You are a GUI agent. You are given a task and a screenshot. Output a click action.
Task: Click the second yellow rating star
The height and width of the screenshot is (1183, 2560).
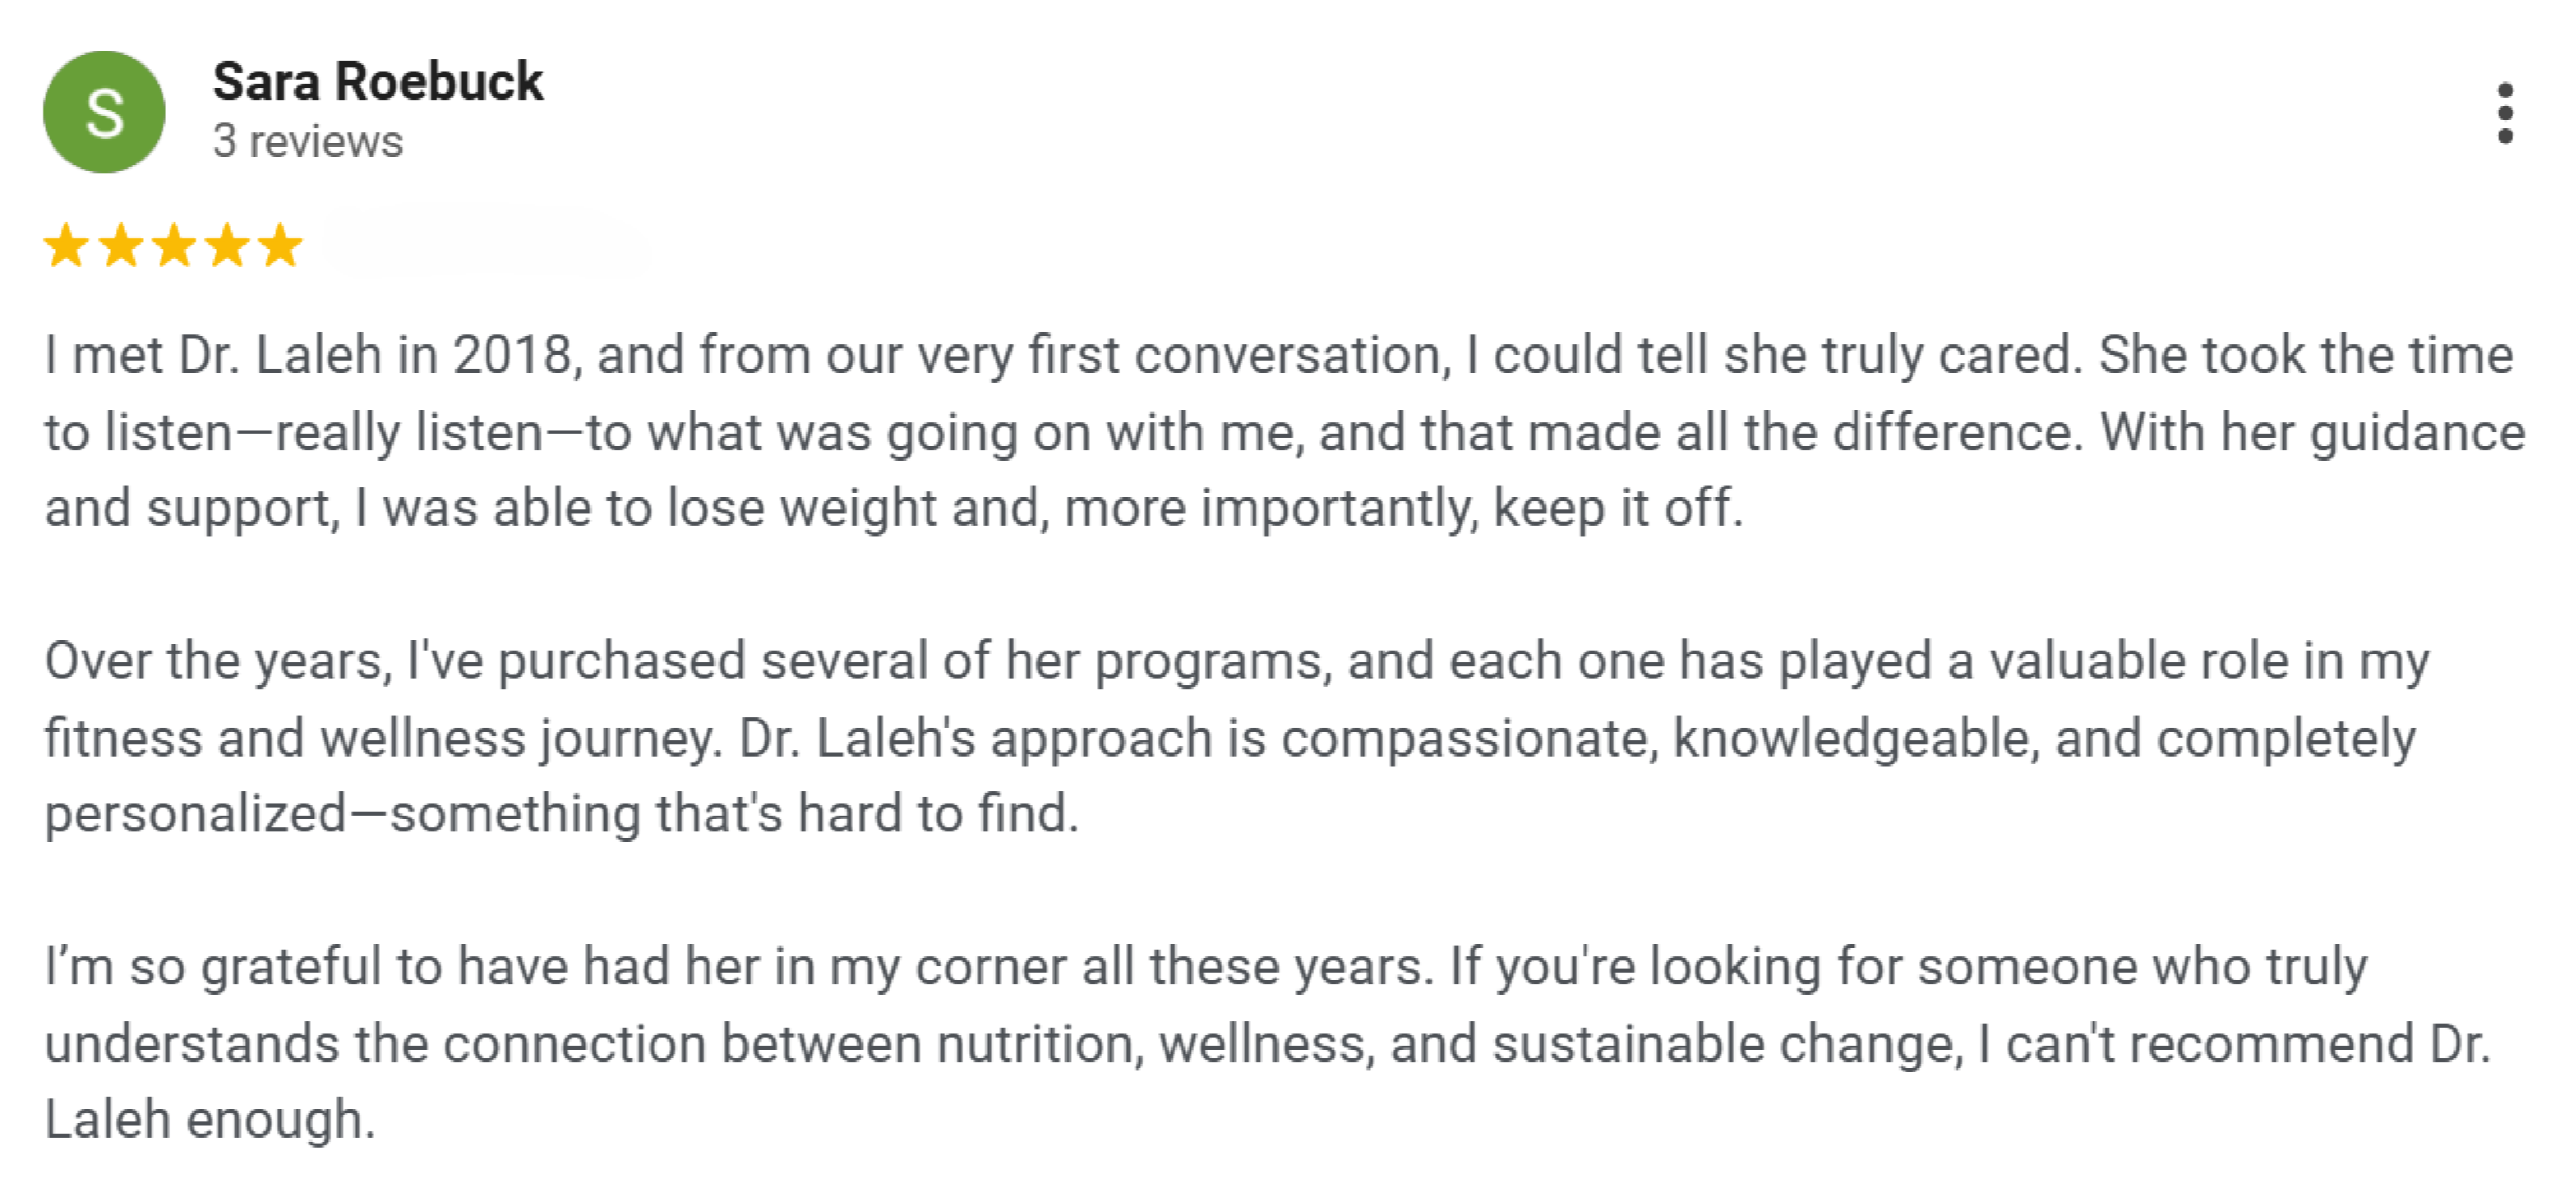(x=120, y=246)
